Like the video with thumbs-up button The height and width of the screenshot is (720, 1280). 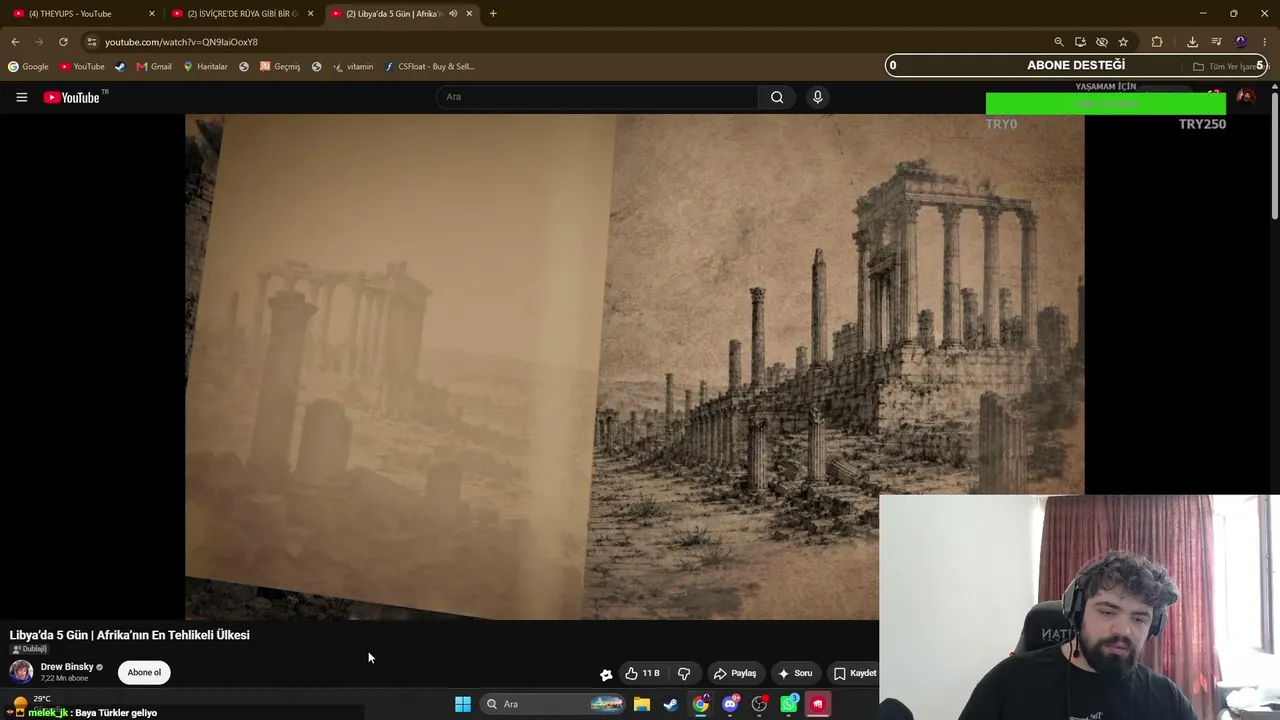[x=642, y=673]
